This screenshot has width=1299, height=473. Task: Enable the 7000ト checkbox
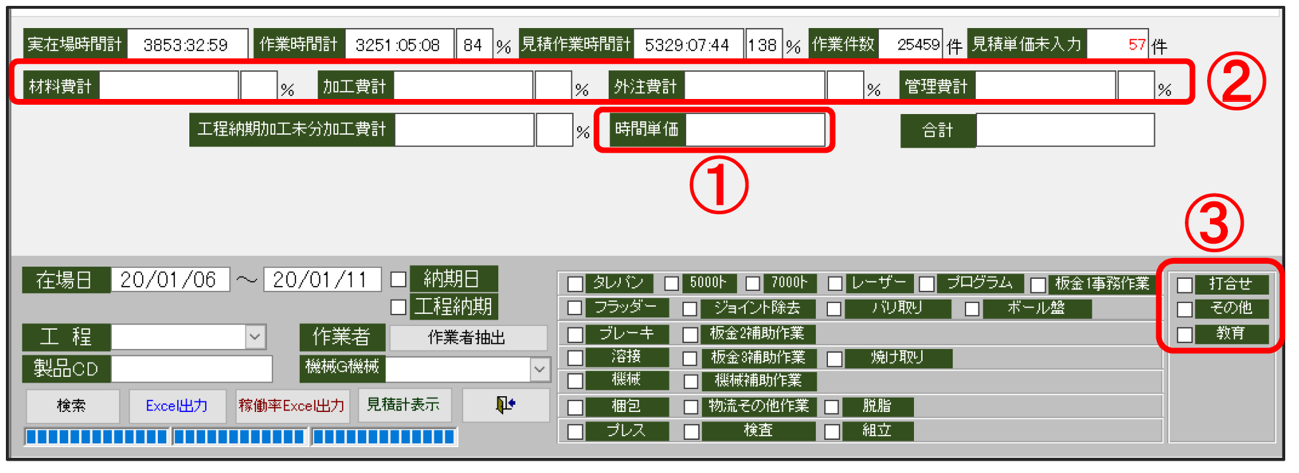[x=753, y=283]
